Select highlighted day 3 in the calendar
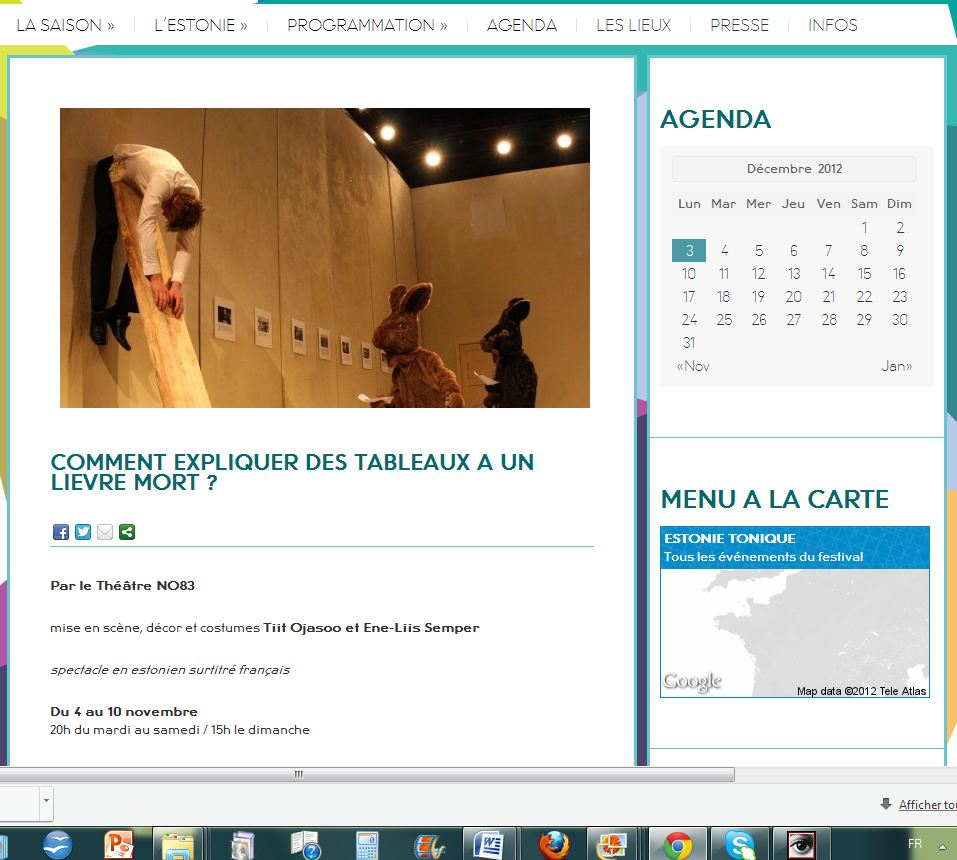Image resolution: width=957 pixels, height=860 pixels. coord(689,251)
